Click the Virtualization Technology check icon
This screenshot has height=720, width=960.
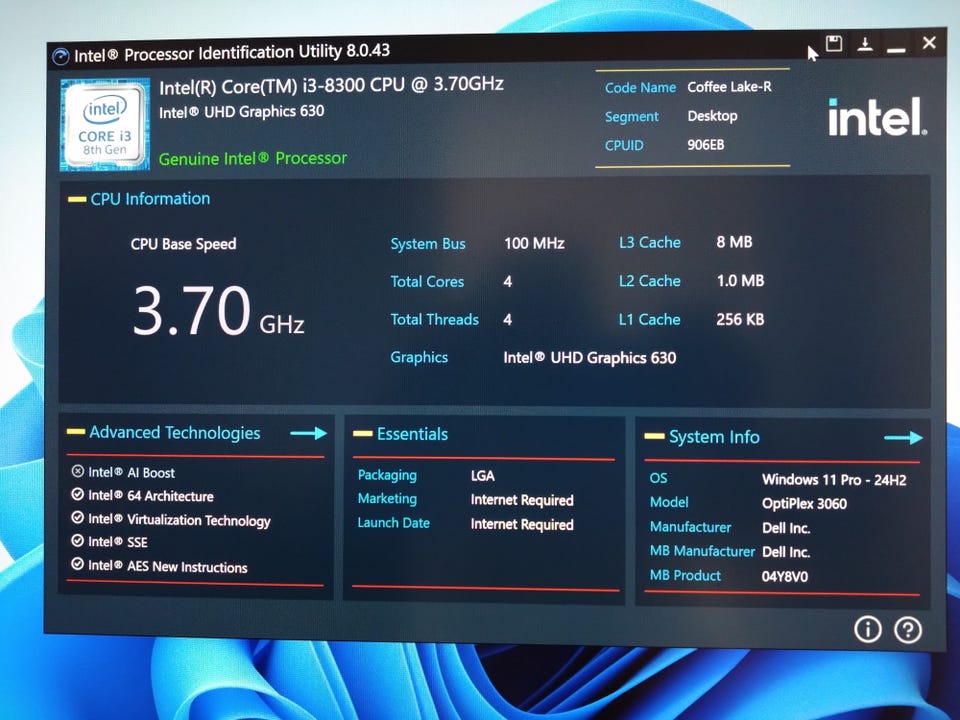pyautogui.click(x=78, y=517)
